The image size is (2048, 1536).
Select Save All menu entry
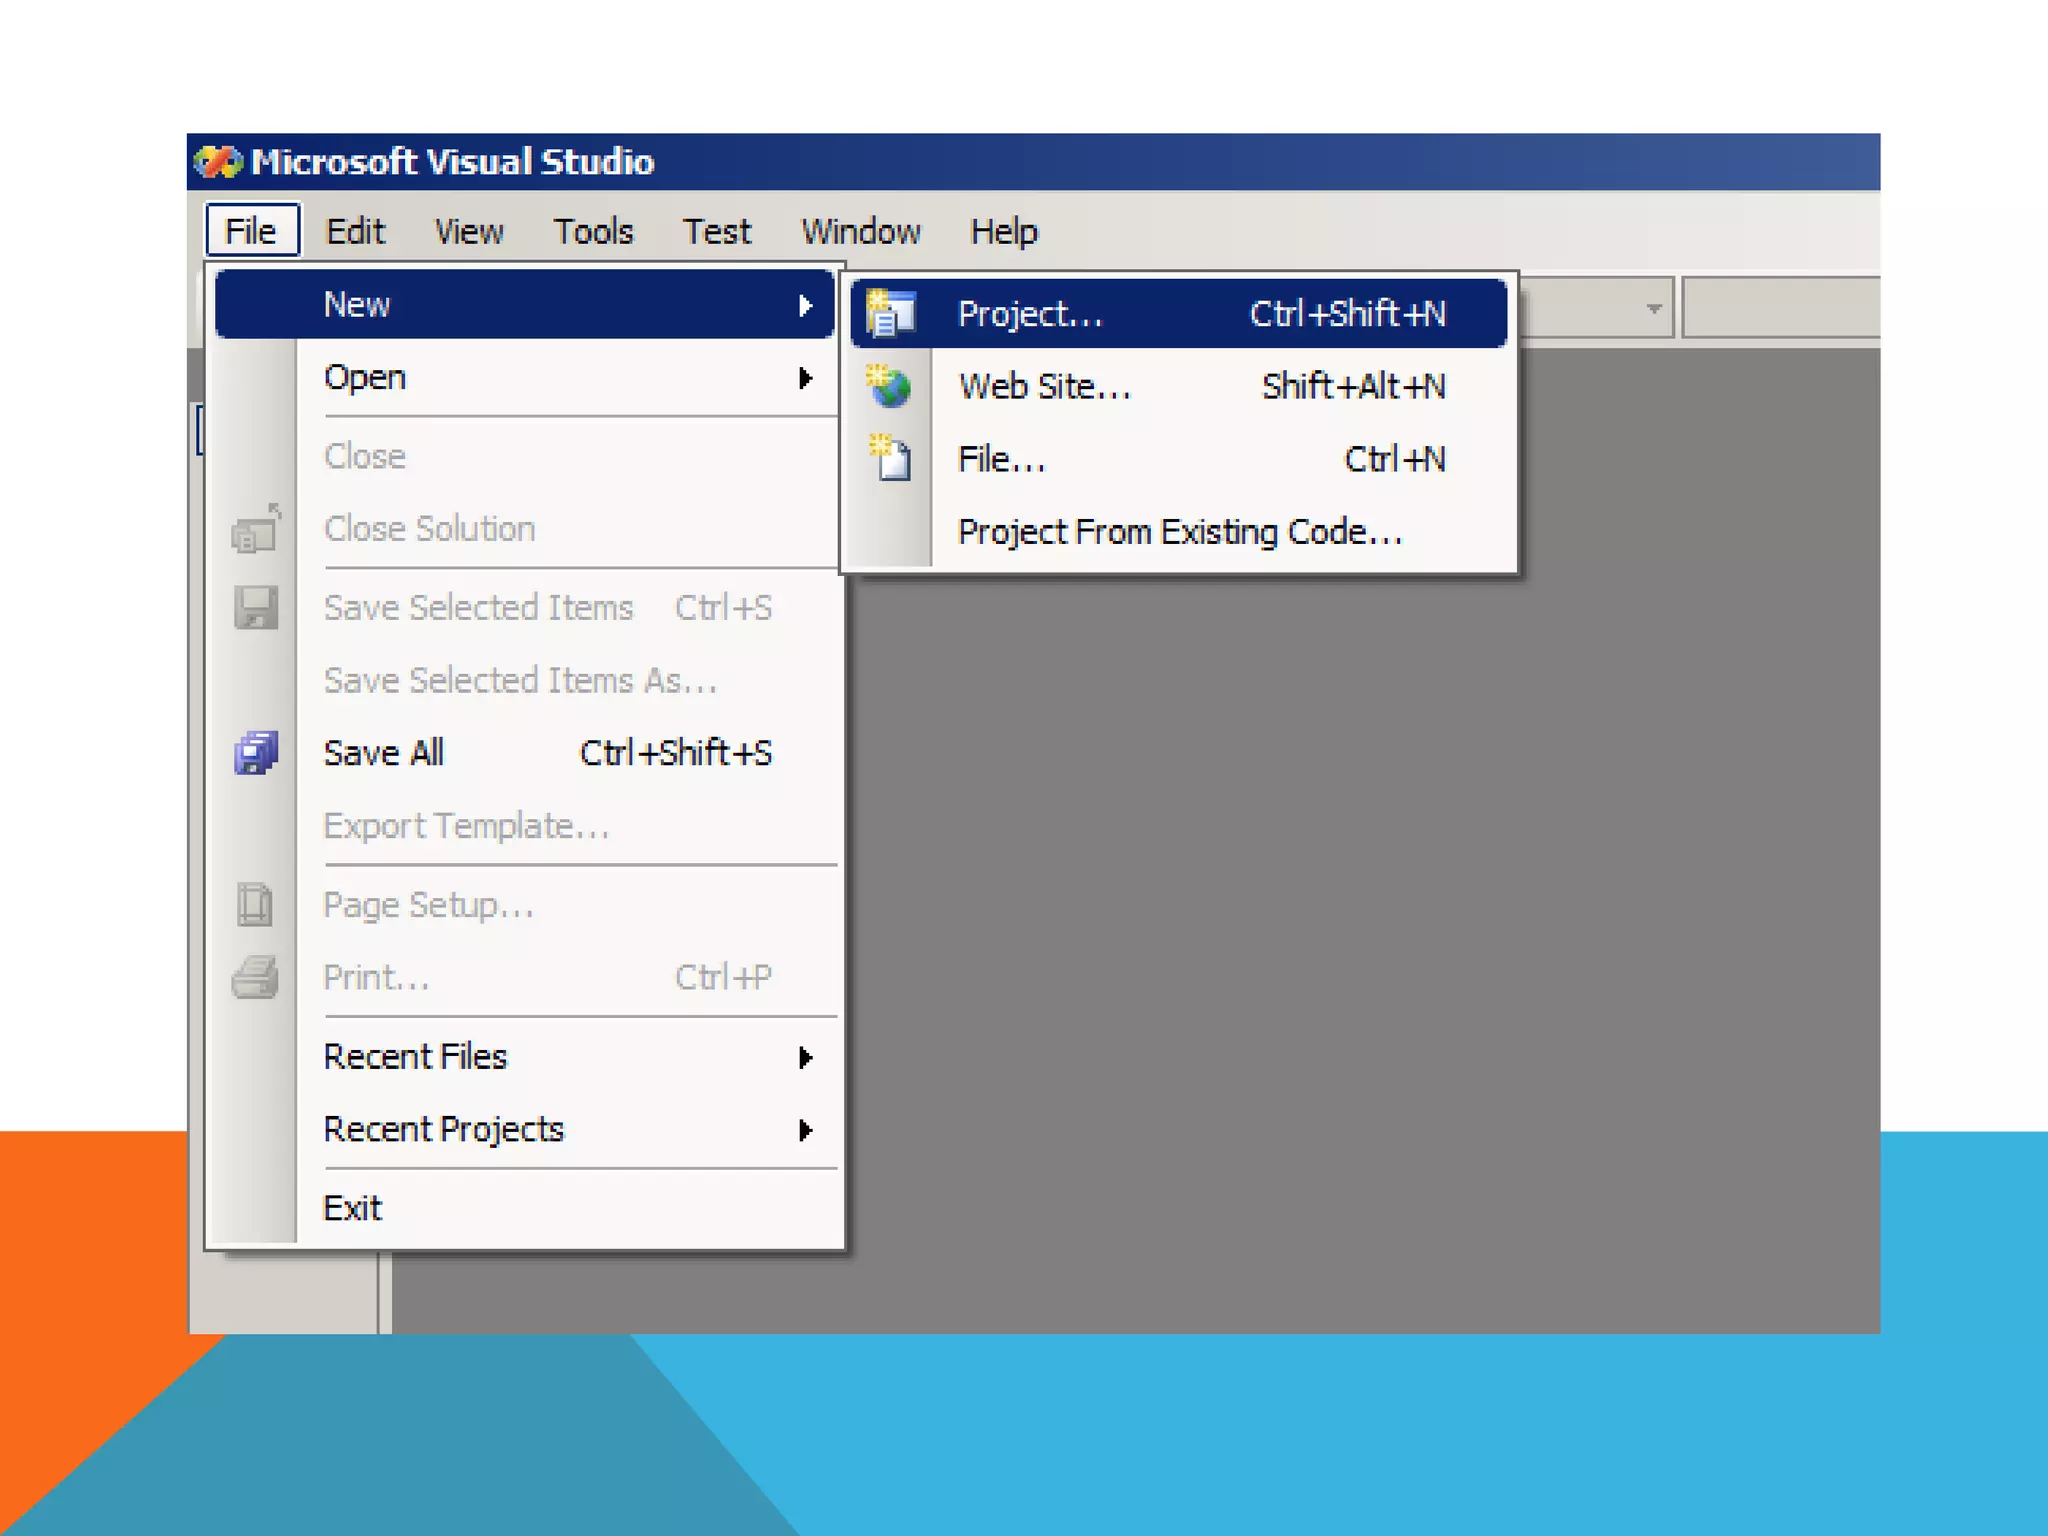click(384, 753)
